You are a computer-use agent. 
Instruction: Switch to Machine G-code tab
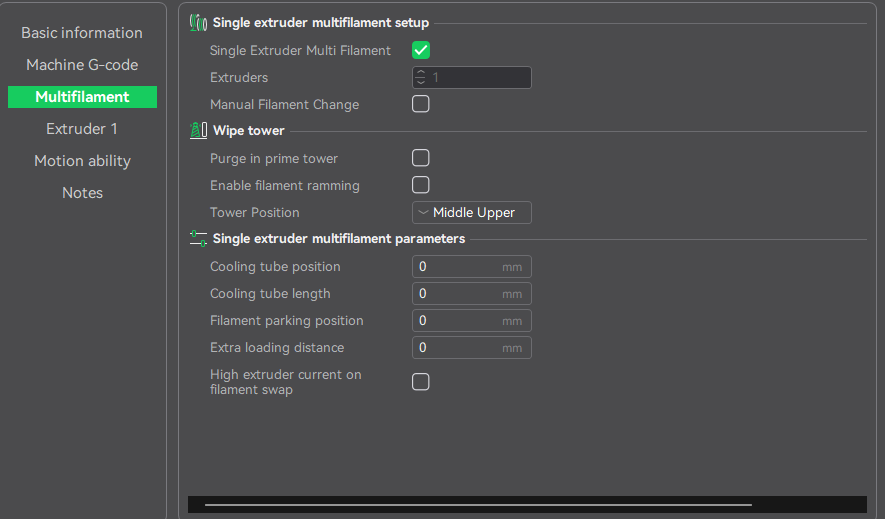coord(82,65)
